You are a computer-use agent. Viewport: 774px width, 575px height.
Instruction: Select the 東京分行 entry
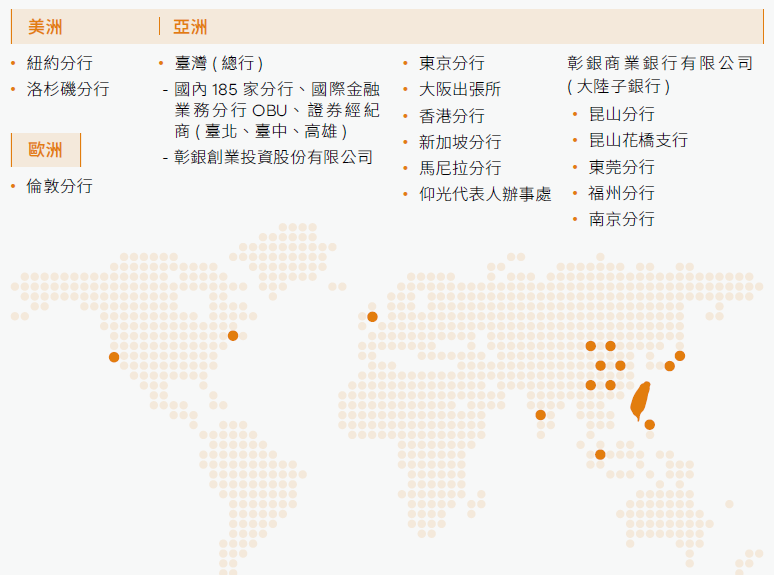pos(452,63)
